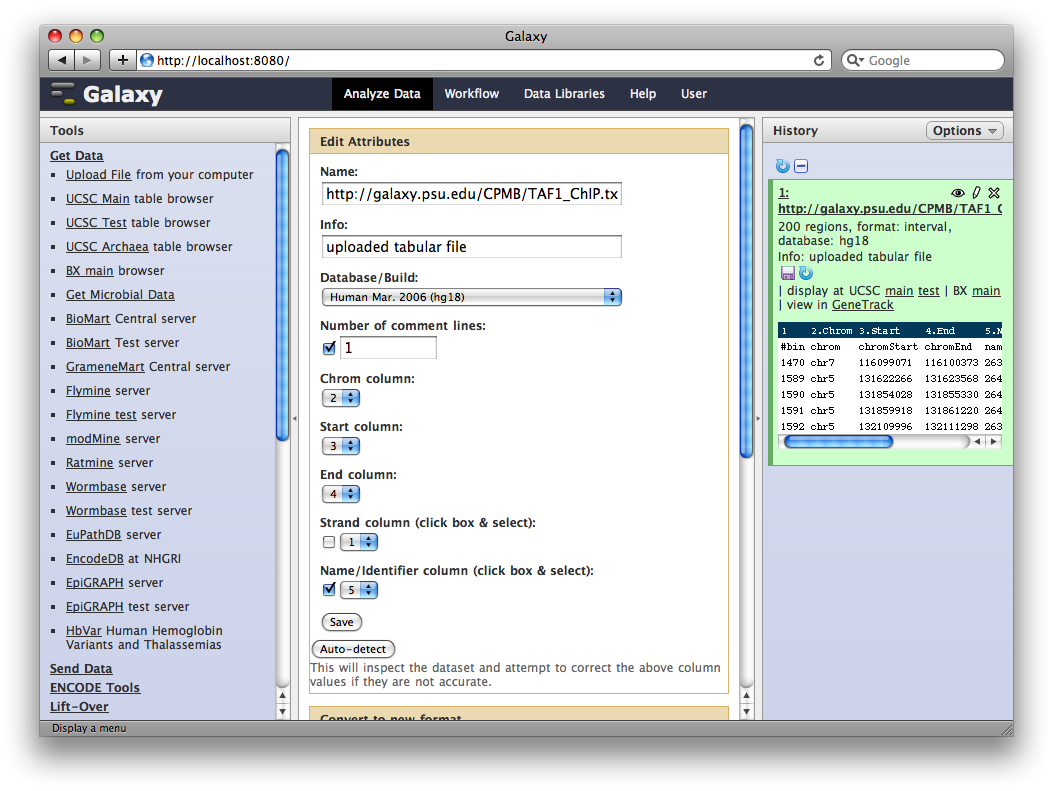Select the Analyze Data tab

pos(382,94)
